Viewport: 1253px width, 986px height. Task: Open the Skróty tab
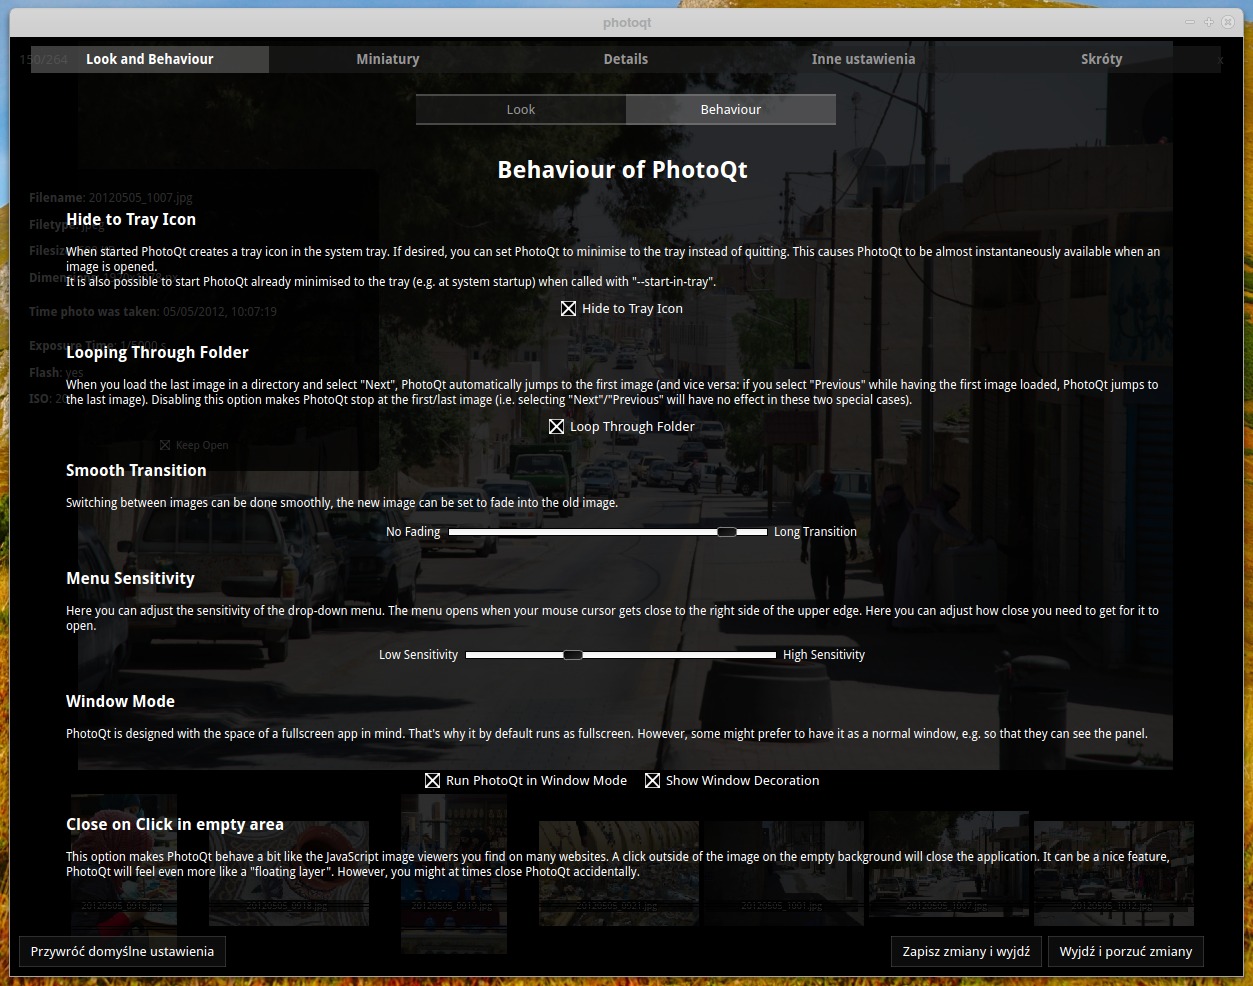tap(1101, 59)
